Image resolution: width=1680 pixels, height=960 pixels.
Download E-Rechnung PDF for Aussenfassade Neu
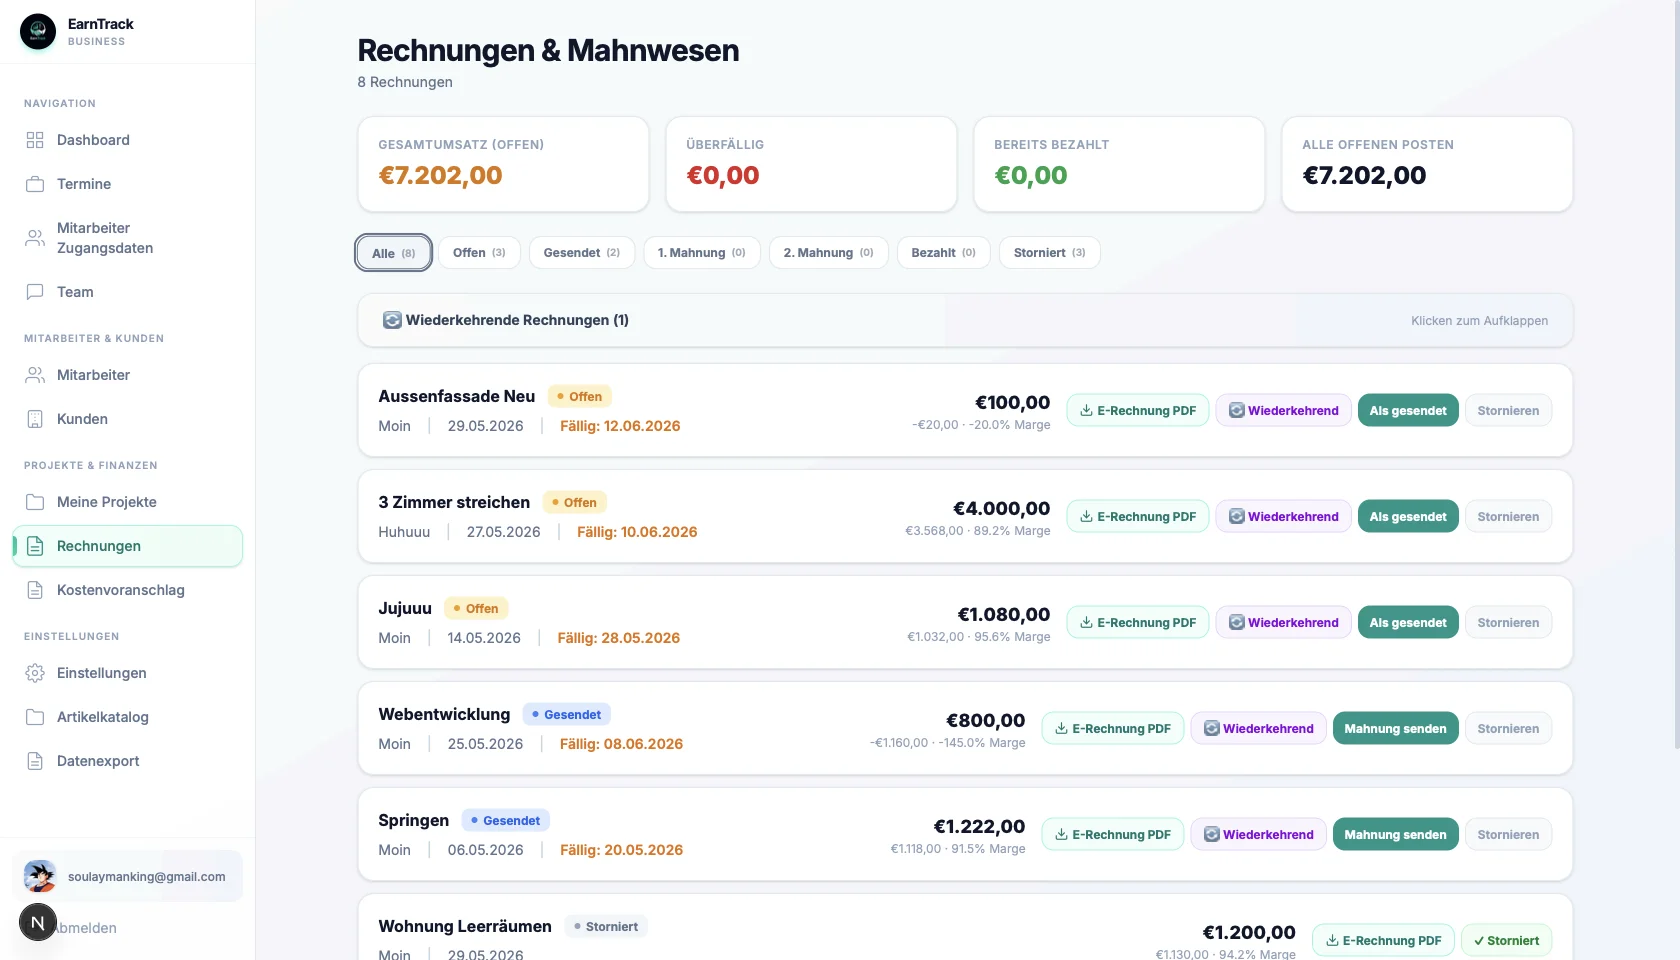(1138, 411)
